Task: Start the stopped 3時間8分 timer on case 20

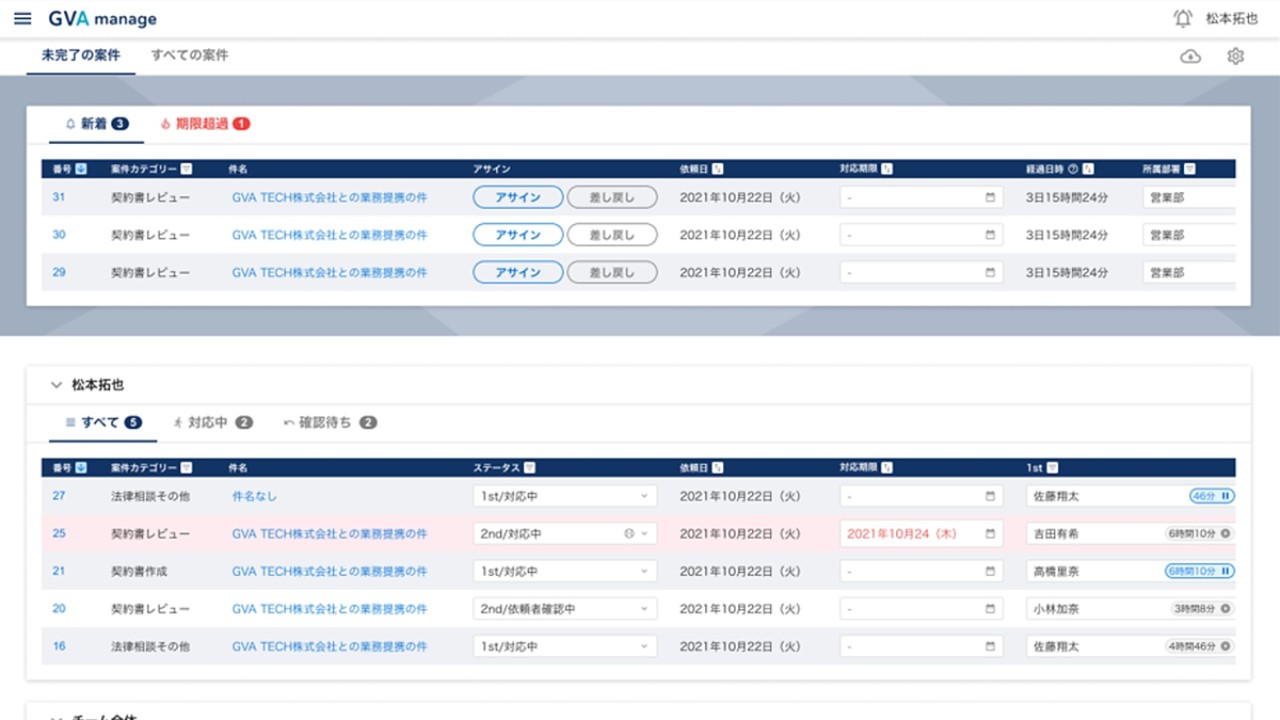Action: click(x=1225, y=609)
